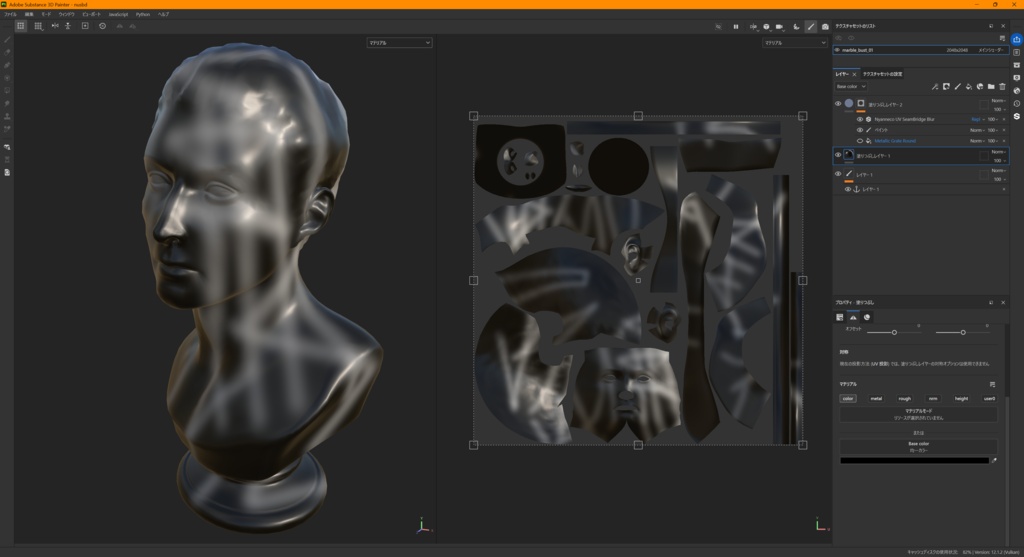Add a mask with the mask icon
This screenshot has height=557, width=1024.
(946, 86)
